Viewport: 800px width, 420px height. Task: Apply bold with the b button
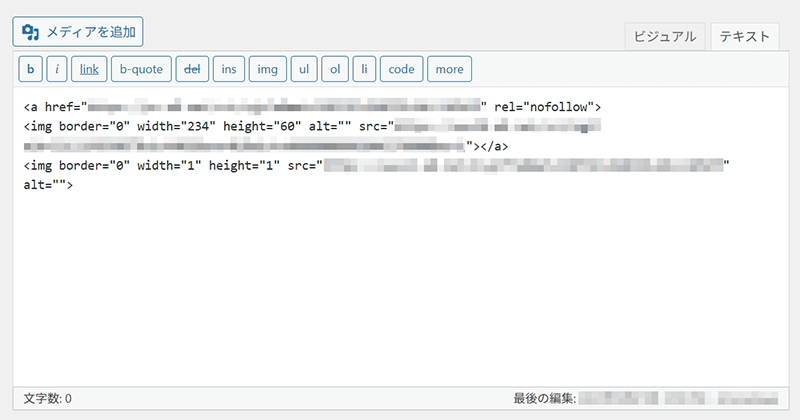point(31,69)
